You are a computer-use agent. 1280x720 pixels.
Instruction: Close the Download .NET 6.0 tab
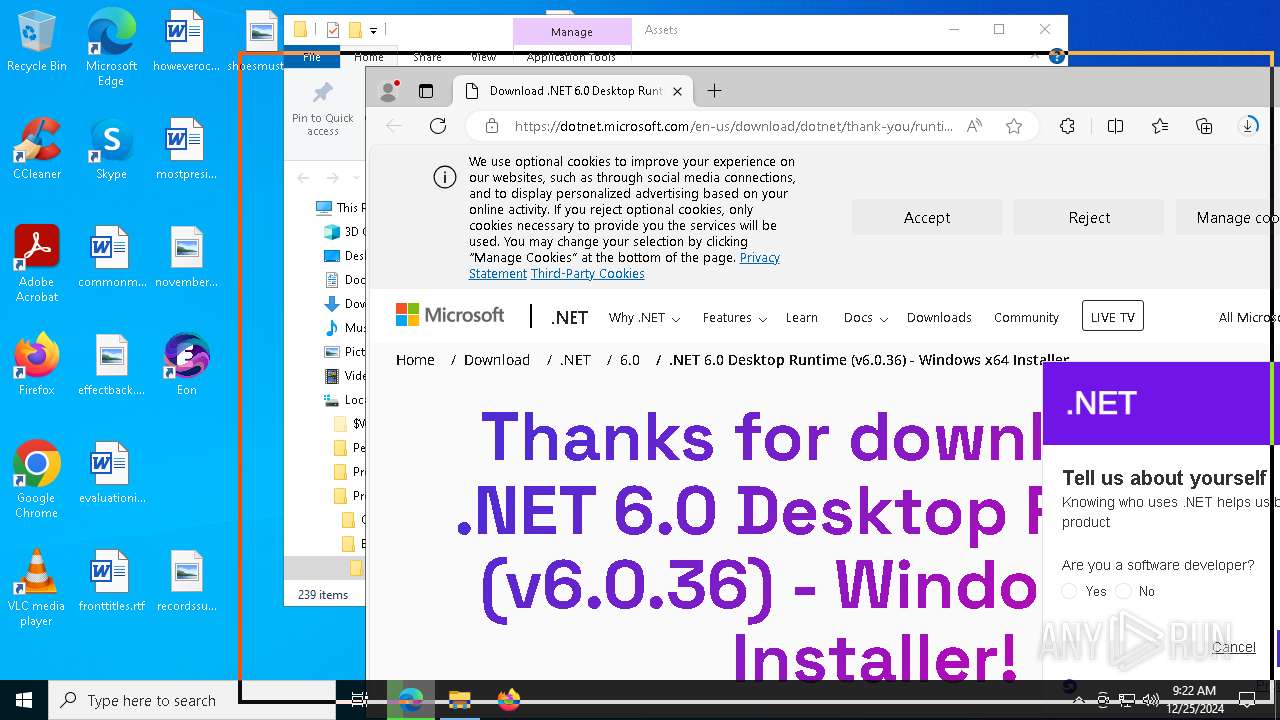pos(677,91)
